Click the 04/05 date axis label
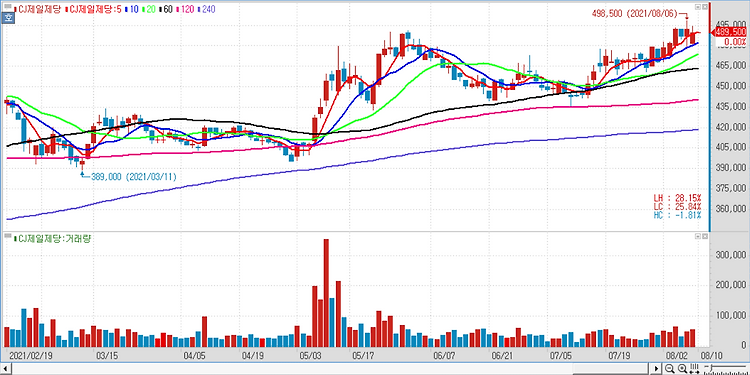This screenshot has height=375, width=750. [194, 355]
